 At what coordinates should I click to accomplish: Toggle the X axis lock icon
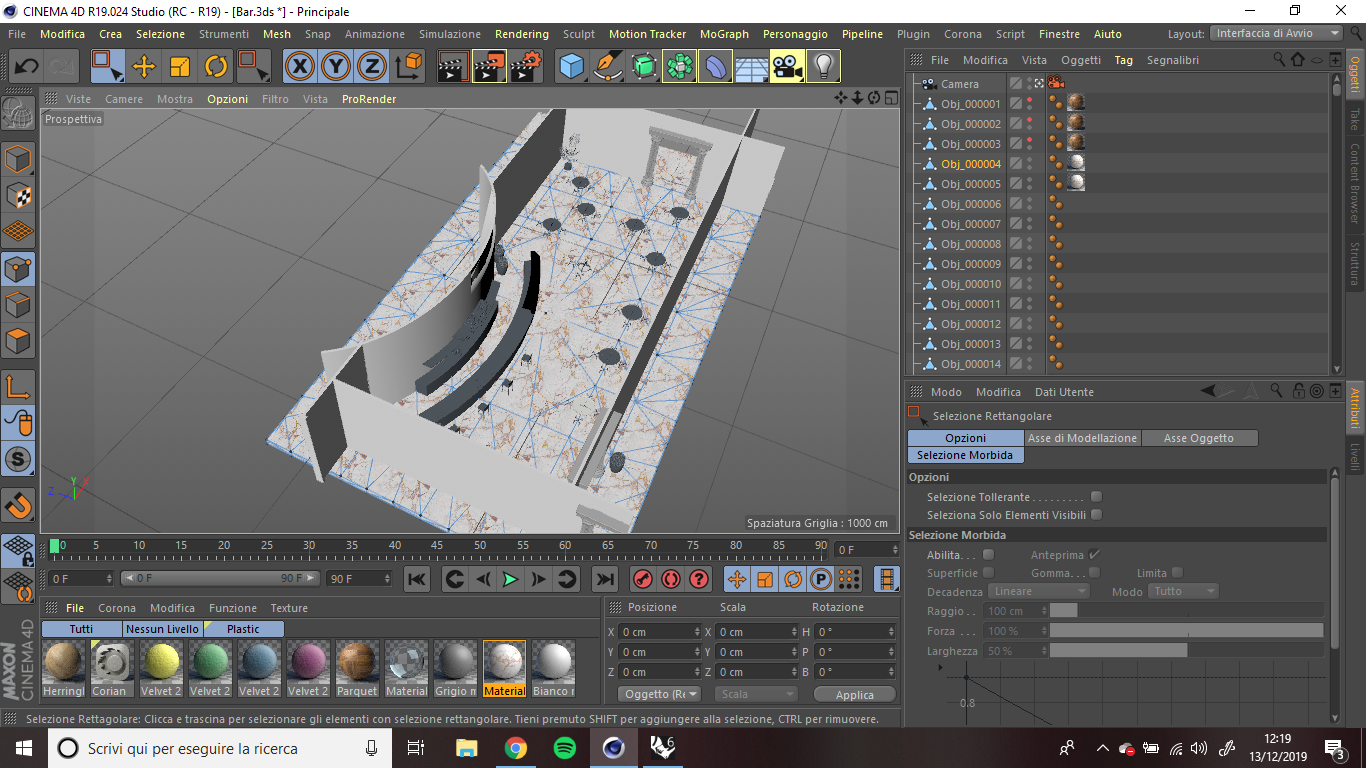click(299, 67)
